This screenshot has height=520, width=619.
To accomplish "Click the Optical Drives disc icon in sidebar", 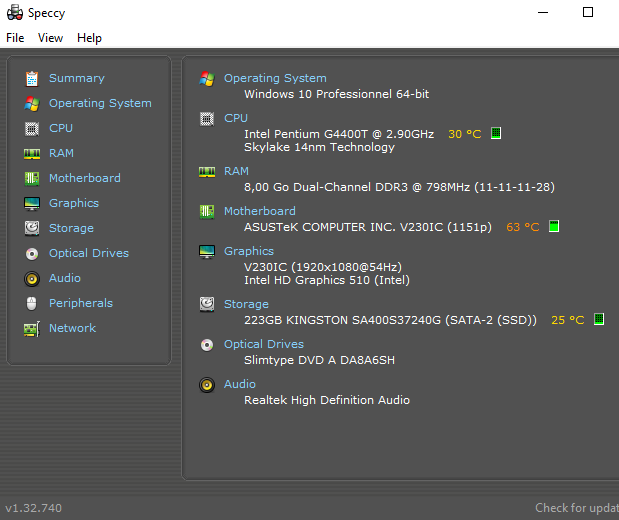I will pyautogui.click(x=32, y=253).
